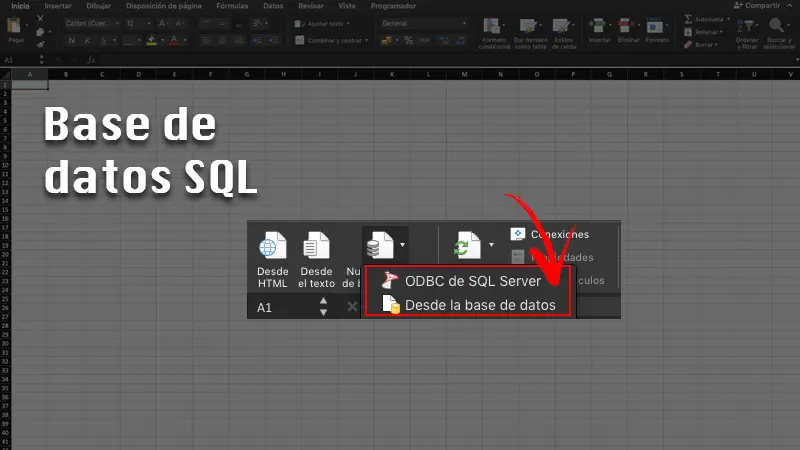Screen dimensions: 800x450
Task: Open the Insertar ribbon tab
Action: pyautogui.click(x=58, y=6)
